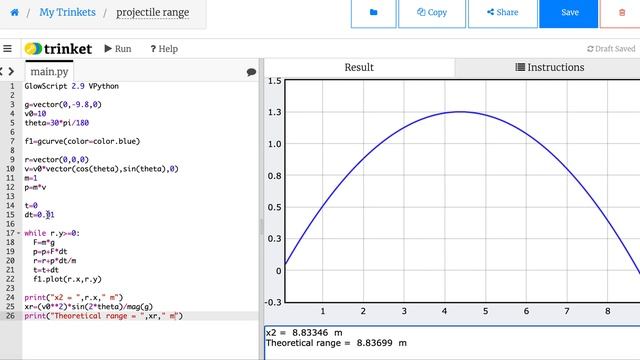
Task: Click the blue projectile curve peak
Action: coord(460,111)
